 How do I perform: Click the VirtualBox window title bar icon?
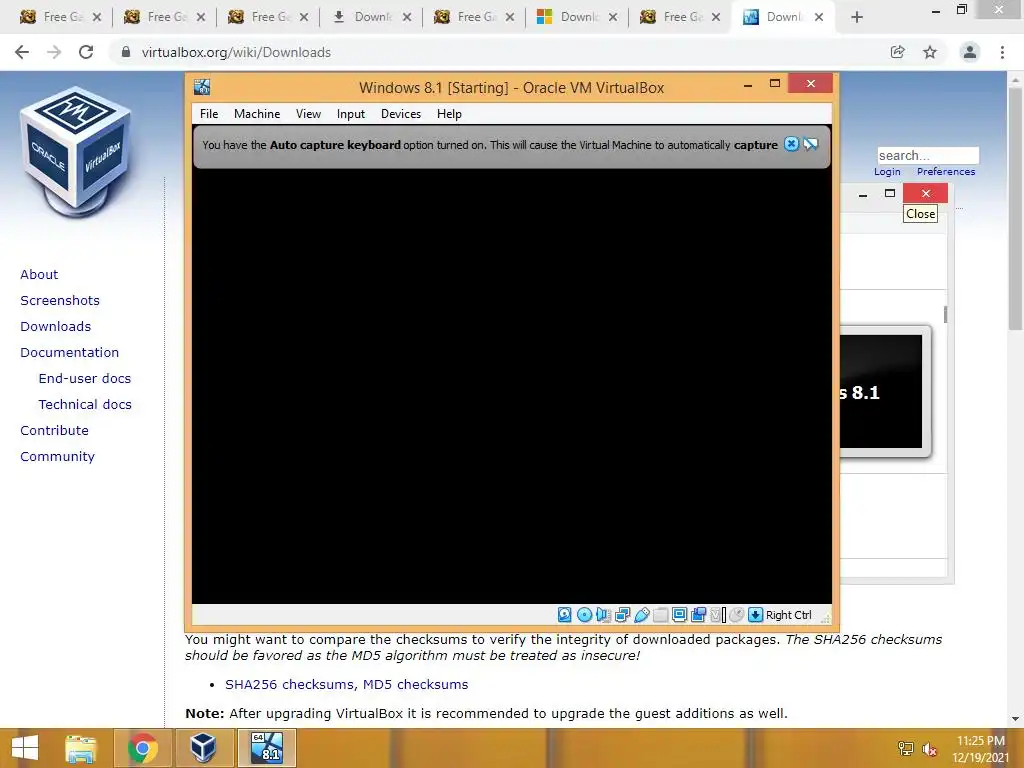(202, 87)
